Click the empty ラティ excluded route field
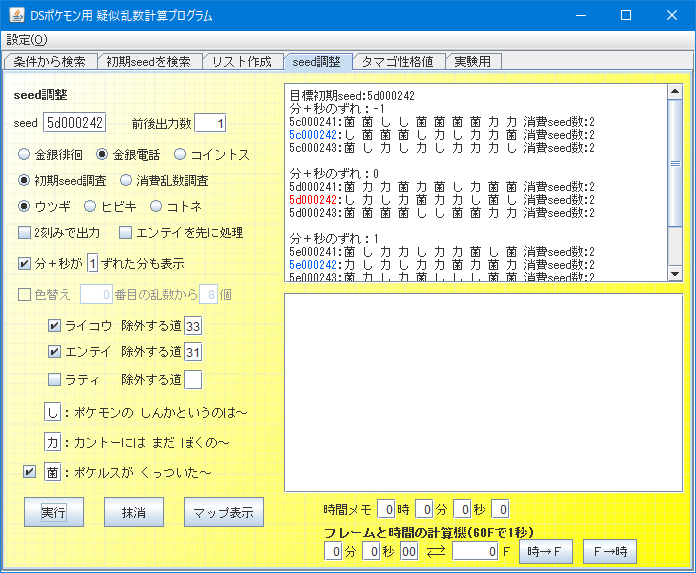 coord(193,379)
